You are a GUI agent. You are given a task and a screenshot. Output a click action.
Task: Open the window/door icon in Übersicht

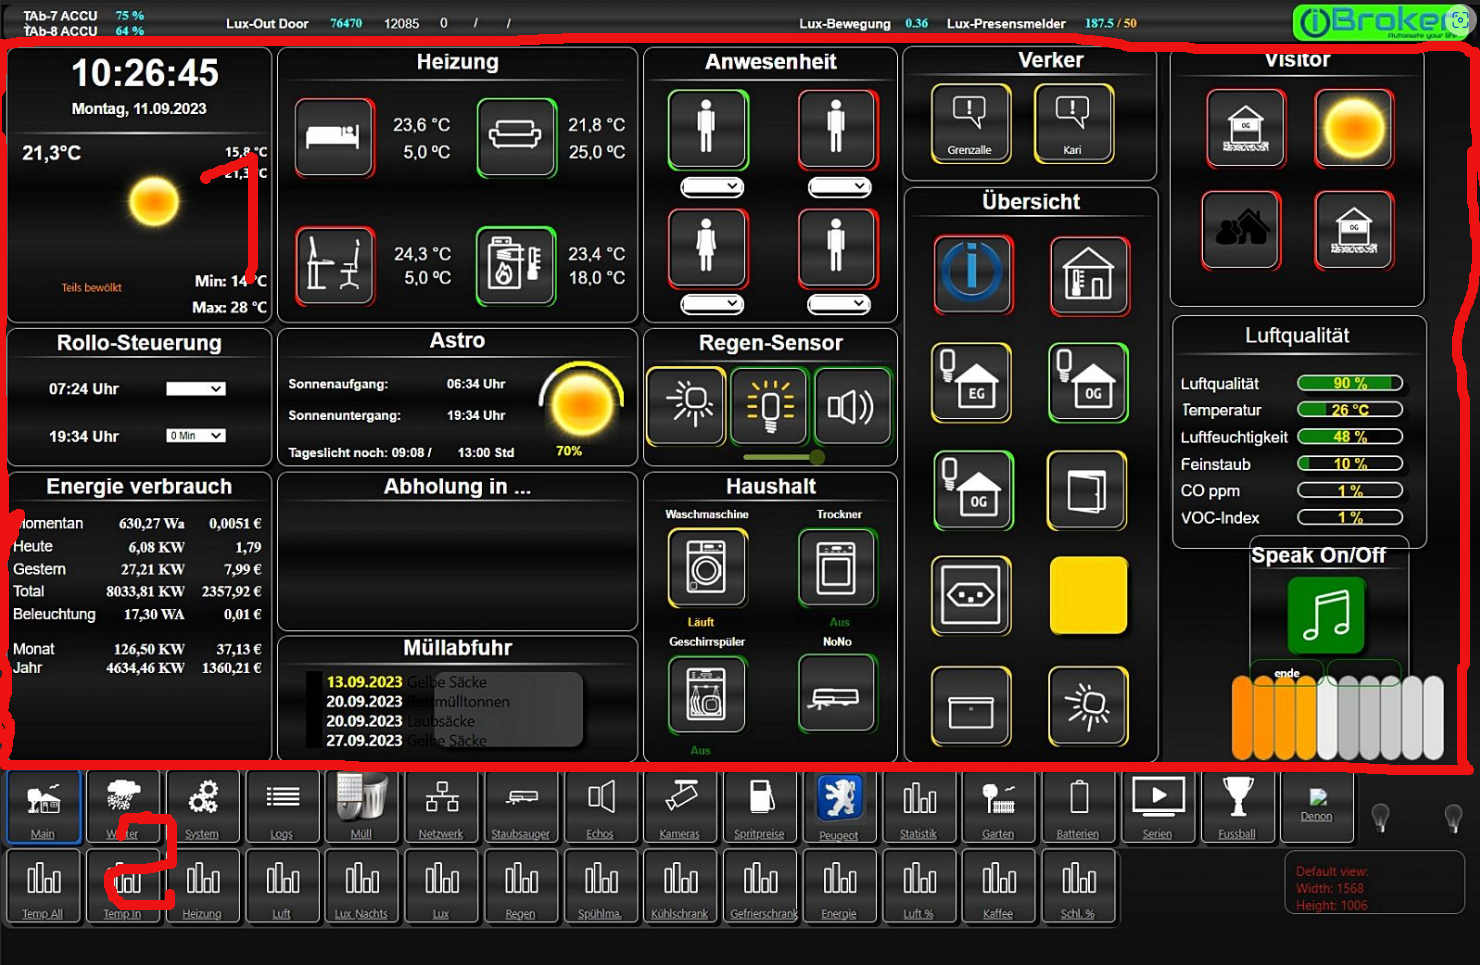pos(1087,490)
